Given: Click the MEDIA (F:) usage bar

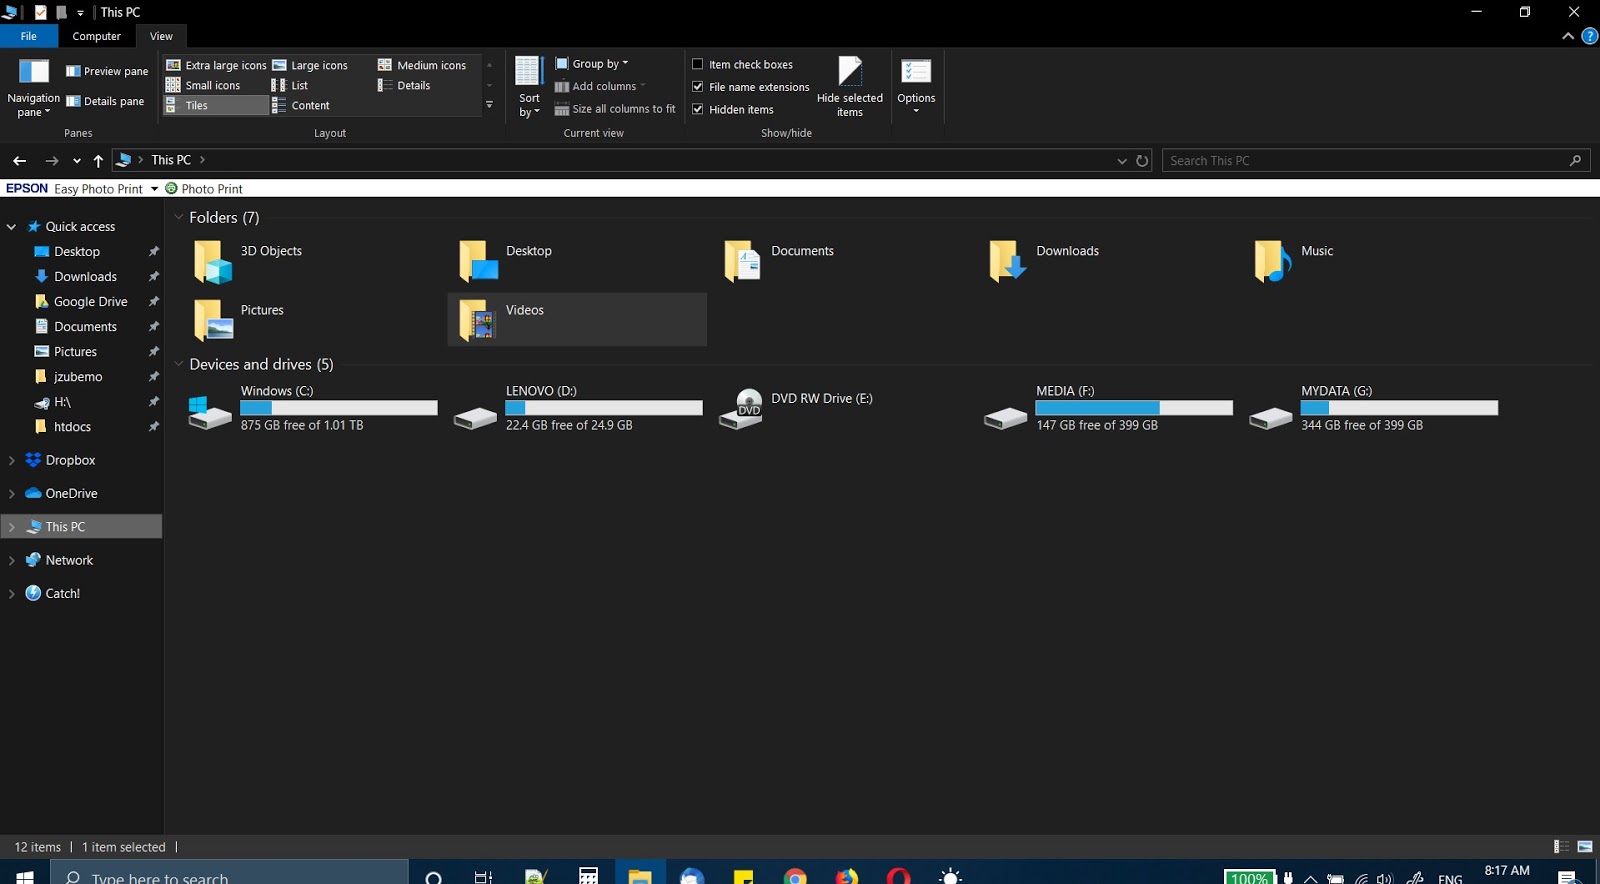Looking at the screenshot, I should coord(1134,408).
